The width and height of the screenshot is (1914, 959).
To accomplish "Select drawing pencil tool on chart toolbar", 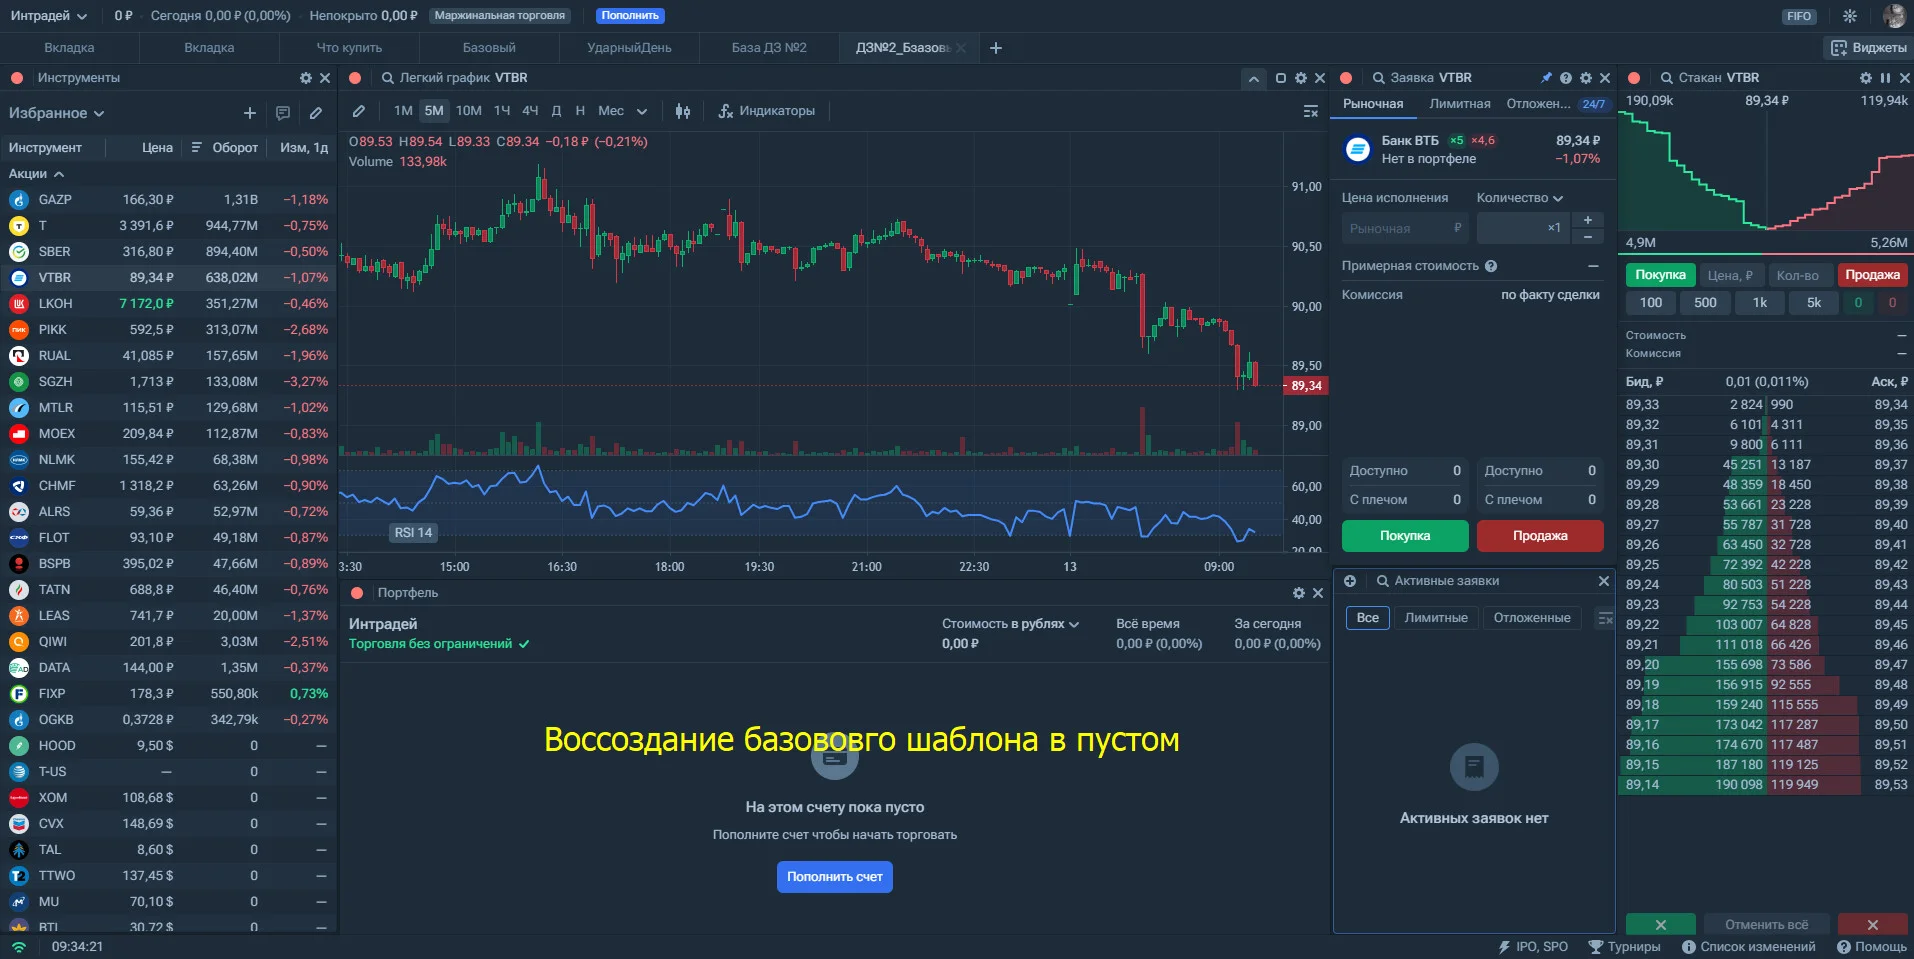I will [359, 111].
